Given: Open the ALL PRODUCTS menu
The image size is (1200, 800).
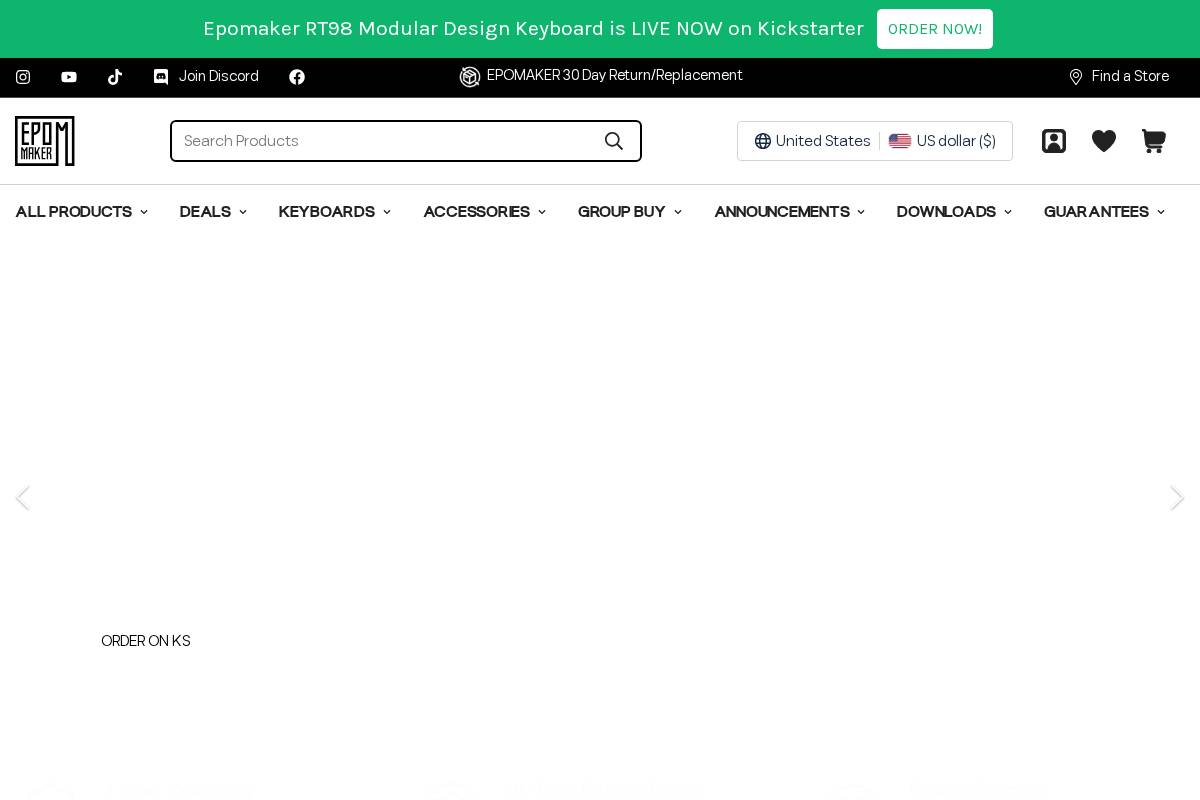Looking at the screenshot, I should pos(74,212).
